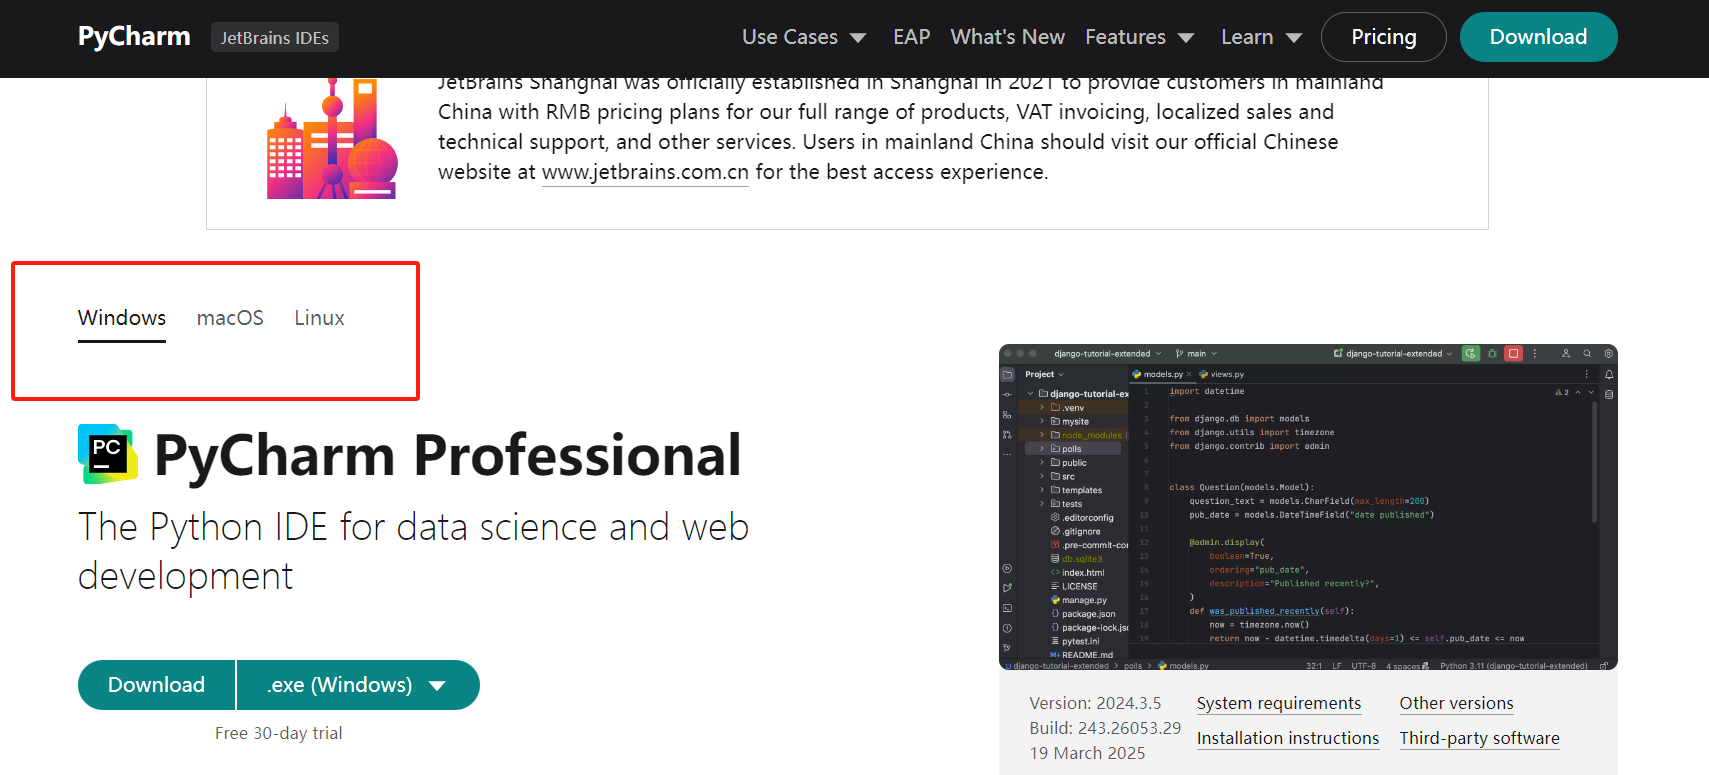This screenshot has width=1709, height=775.
Task: Follow the www.jetbrains.com.cn link
Action: click(645, 172)
